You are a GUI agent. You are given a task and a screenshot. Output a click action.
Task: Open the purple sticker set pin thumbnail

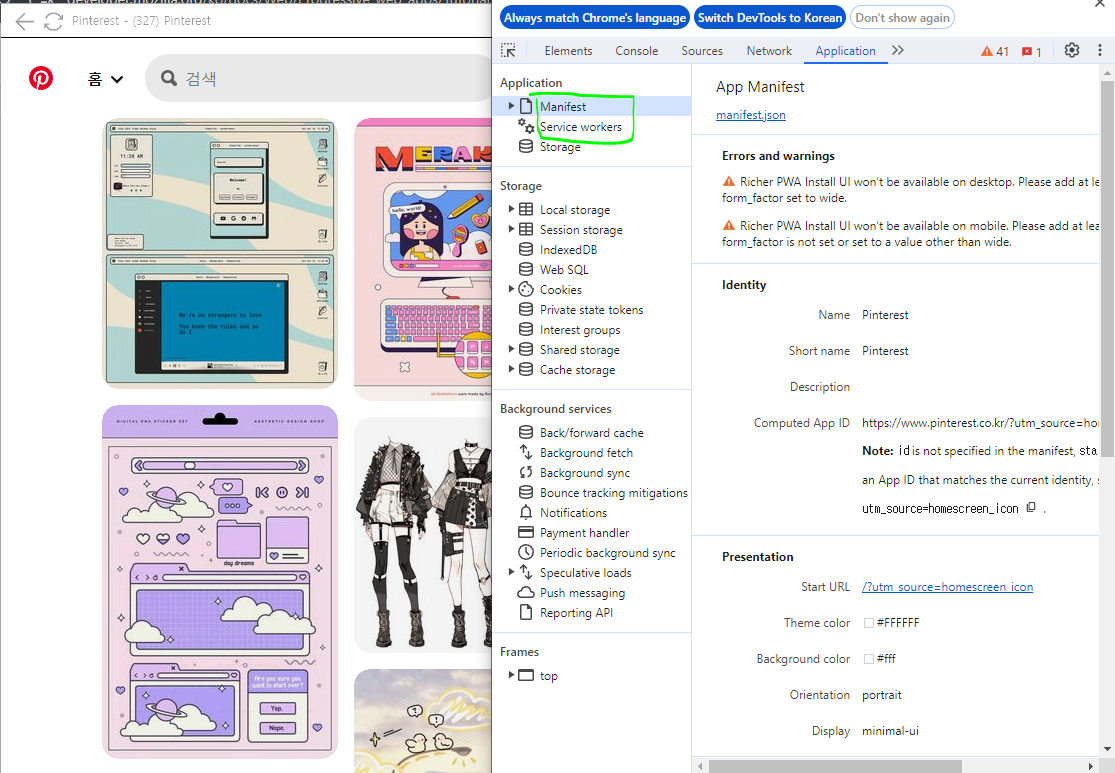click(x=220, y=582)
